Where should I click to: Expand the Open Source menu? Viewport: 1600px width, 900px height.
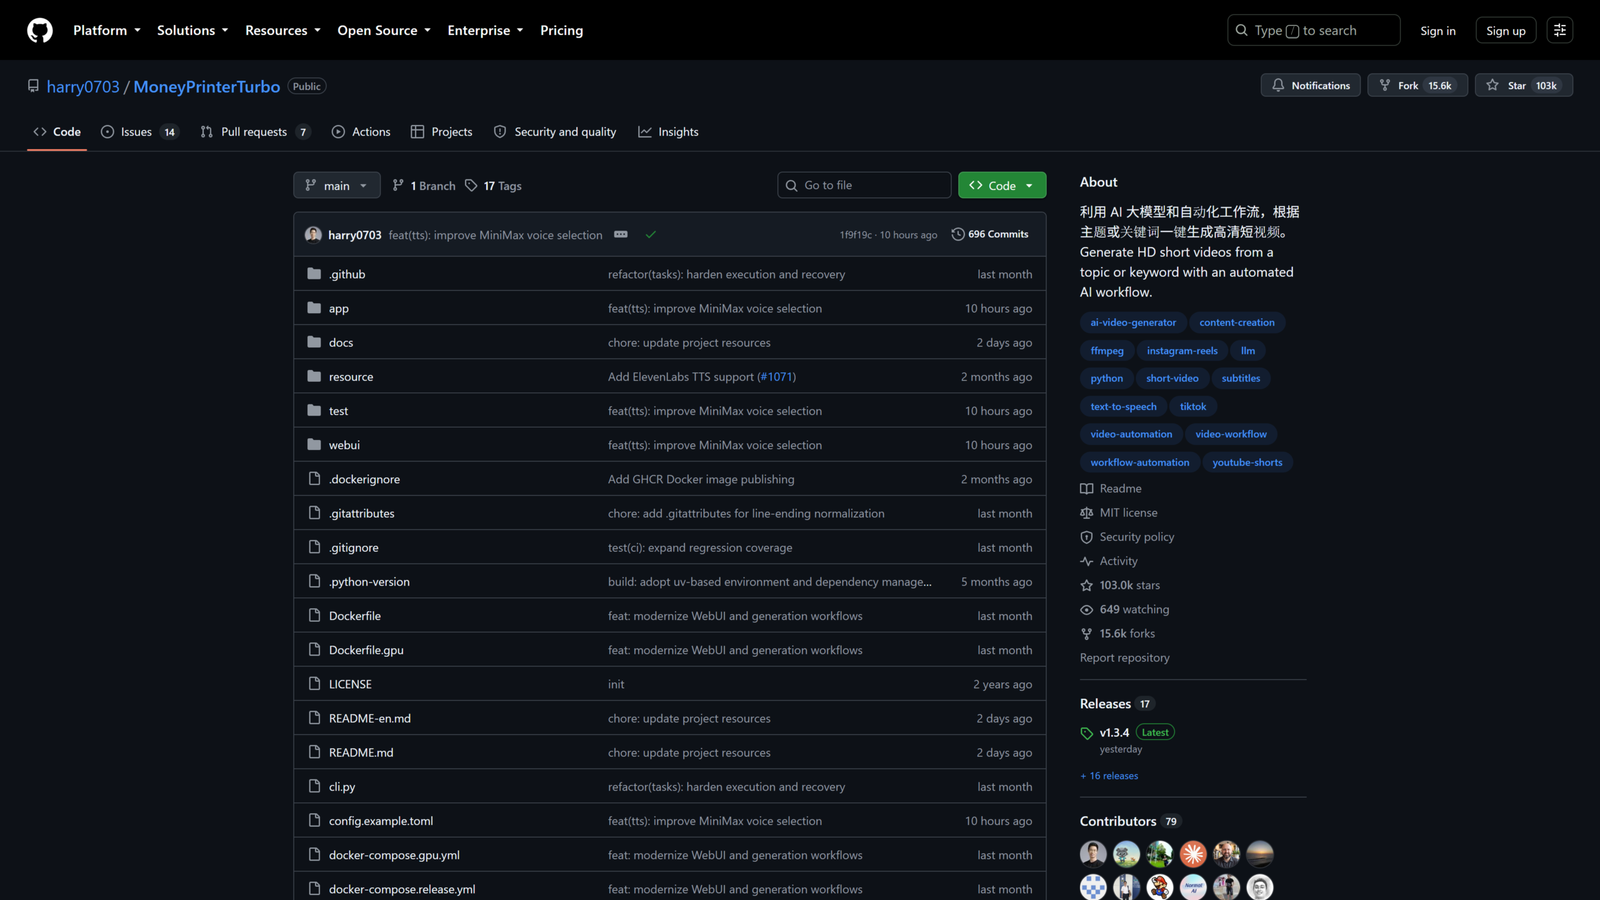384,30
